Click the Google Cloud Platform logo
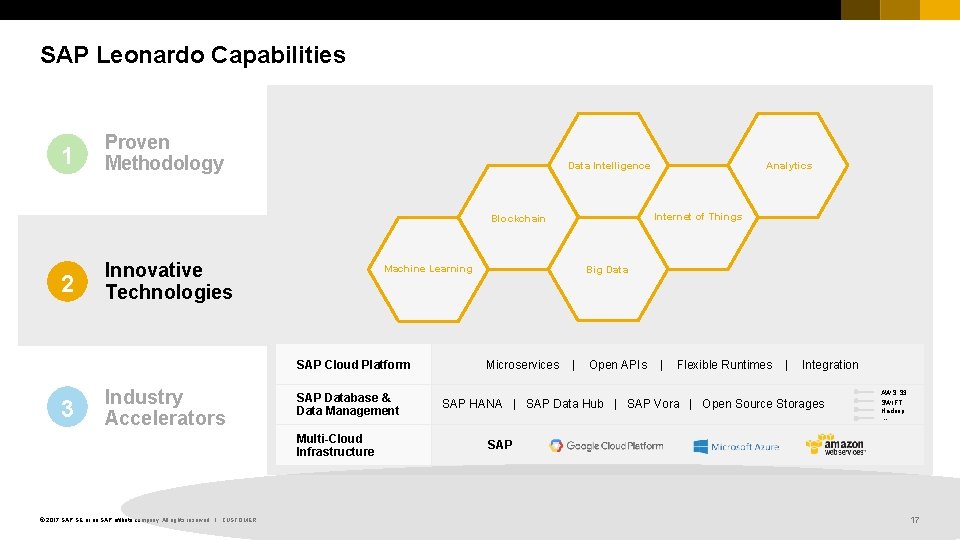 coord(606,446)
